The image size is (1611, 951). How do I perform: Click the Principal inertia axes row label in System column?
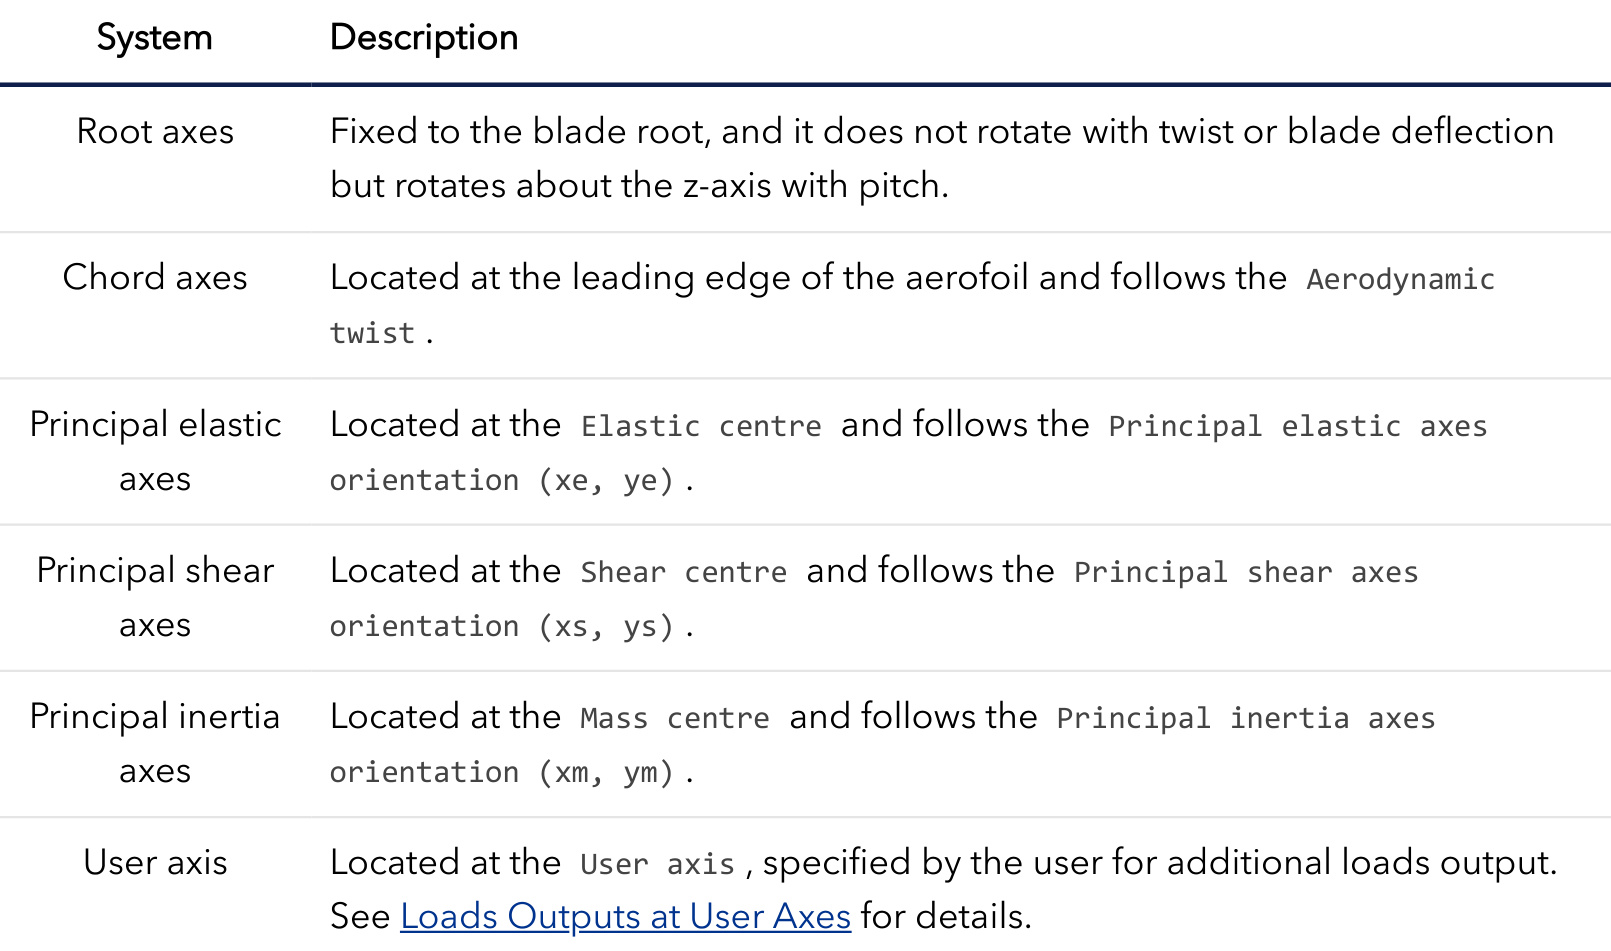(x=155, y=743)
